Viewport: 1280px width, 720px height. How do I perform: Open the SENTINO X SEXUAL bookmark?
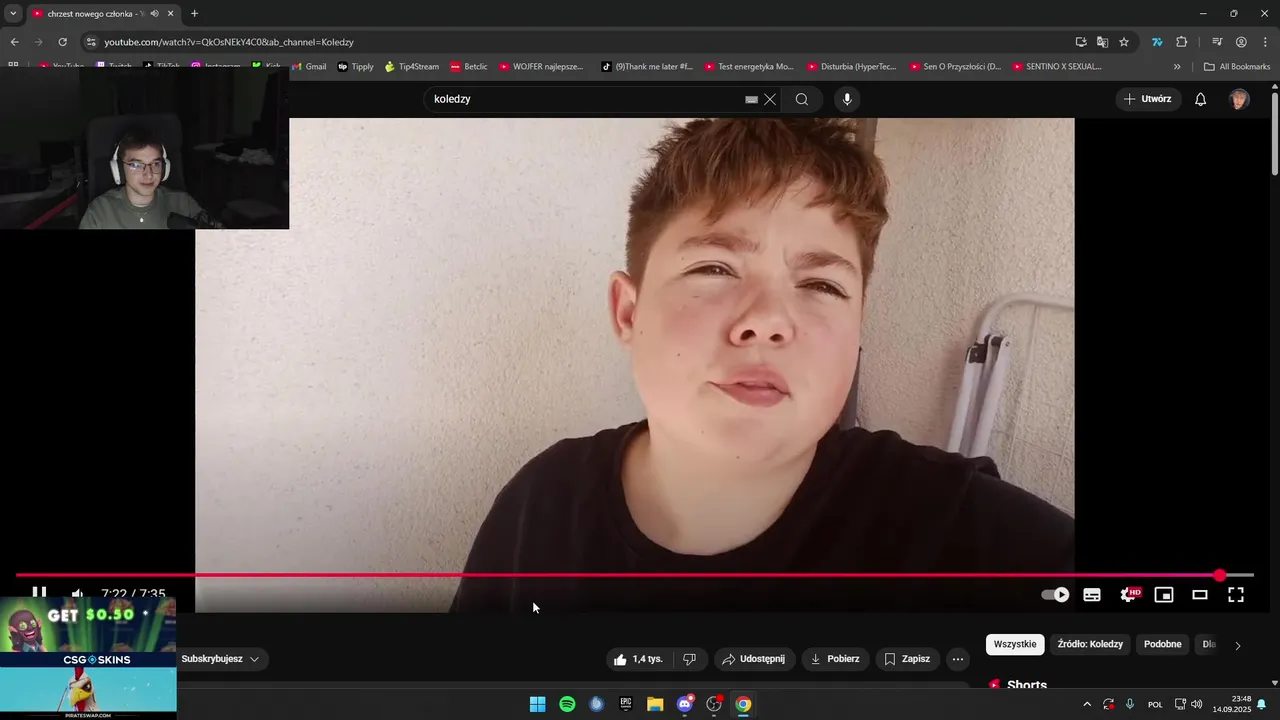(1056, 67)
